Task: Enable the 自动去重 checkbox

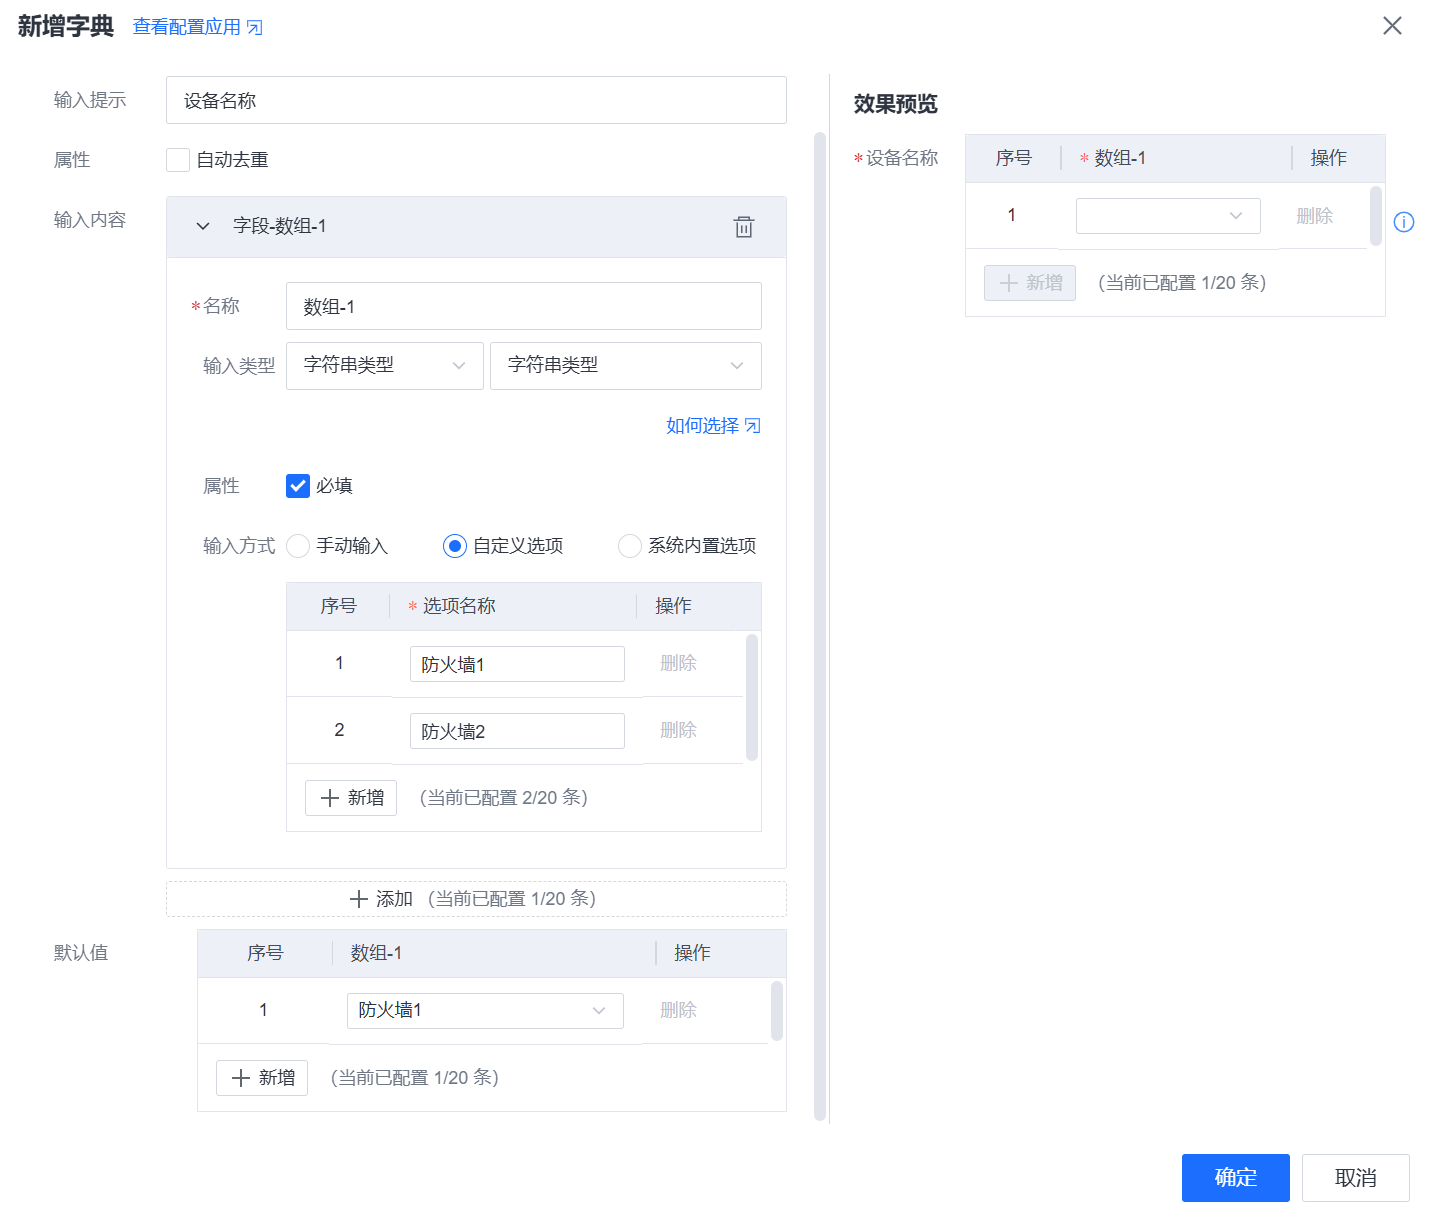Action: coord(178,160)
